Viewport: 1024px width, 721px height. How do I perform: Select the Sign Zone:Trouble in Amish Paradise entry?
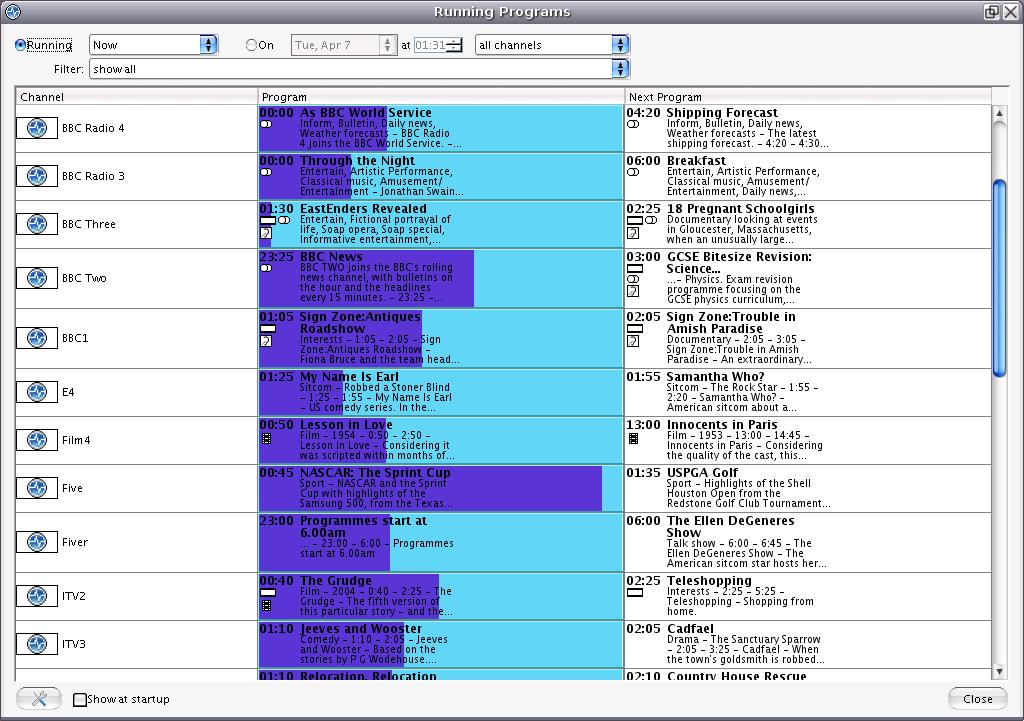click(808, 338)
